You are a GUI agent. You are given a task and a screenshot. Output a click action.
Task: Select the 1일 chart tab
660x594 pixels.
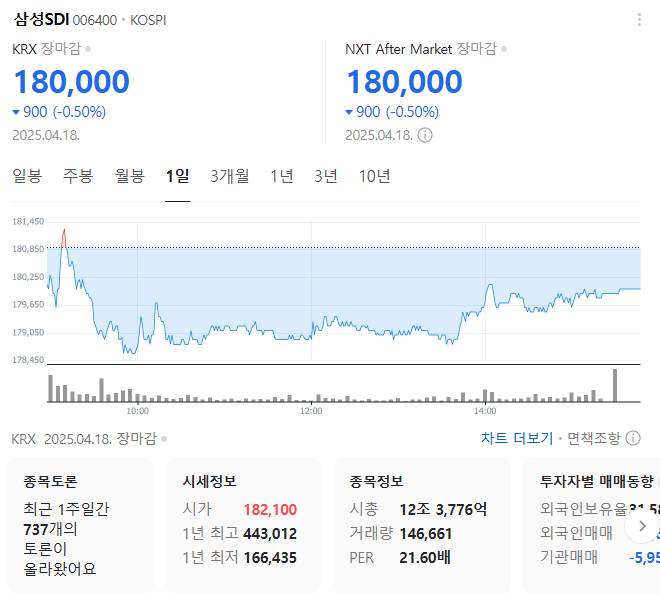[177, 176]
